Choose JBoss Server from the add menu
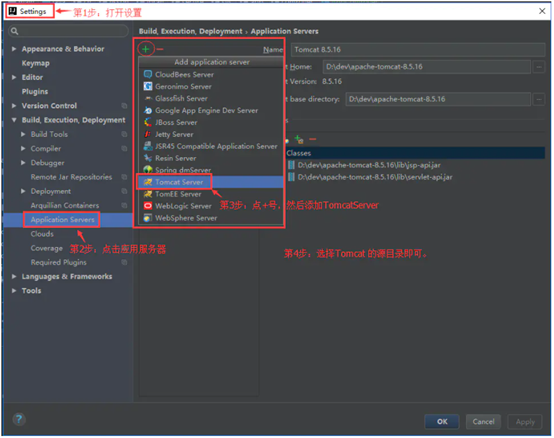The image size is (554, 438). (x=211, y=122)
